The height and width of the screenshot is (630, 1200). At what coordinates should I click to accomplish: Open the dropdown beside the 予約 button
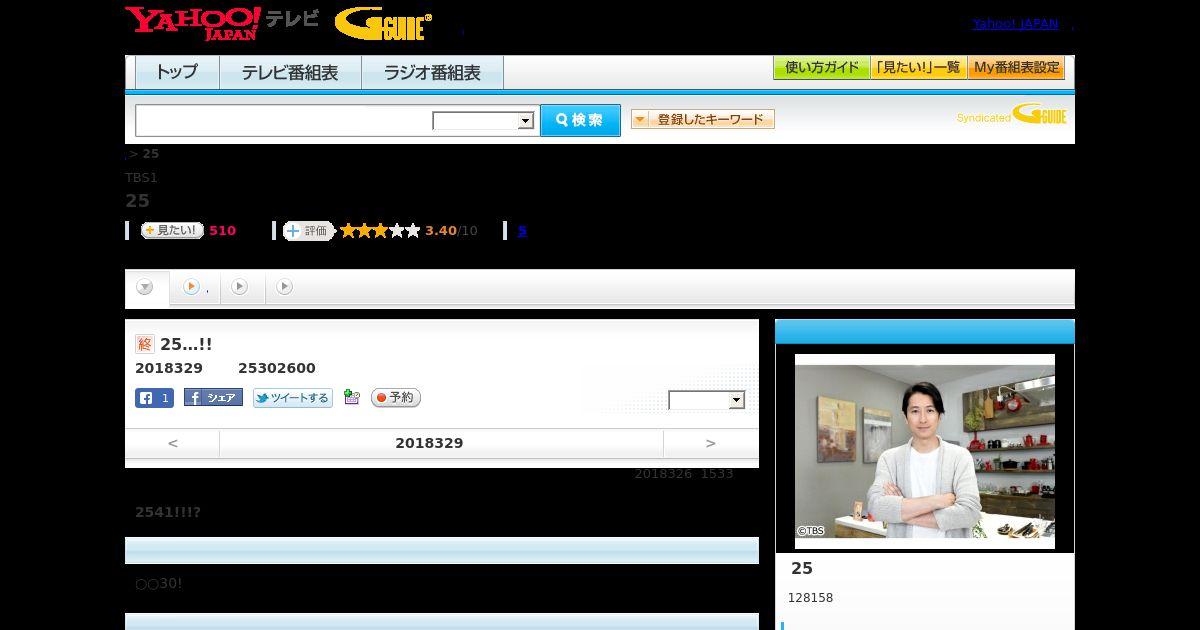(x=707, y=400)
